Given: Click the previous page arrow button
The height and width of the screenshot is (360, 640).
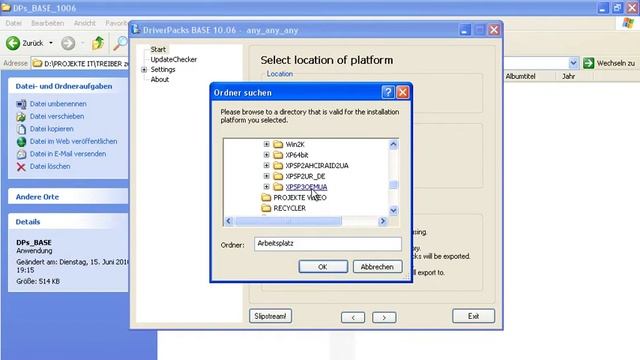Looking at the screenshot, I should pyautogui.click(x=353, y=317).
